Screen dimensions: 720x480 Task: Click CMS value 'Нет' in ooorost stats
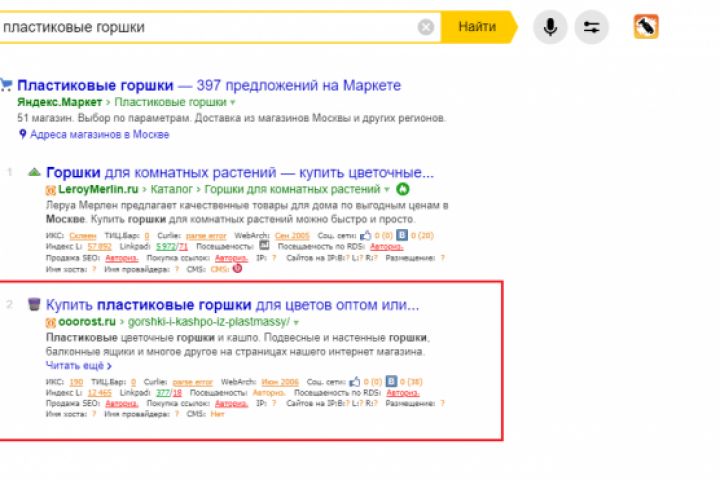217,414
